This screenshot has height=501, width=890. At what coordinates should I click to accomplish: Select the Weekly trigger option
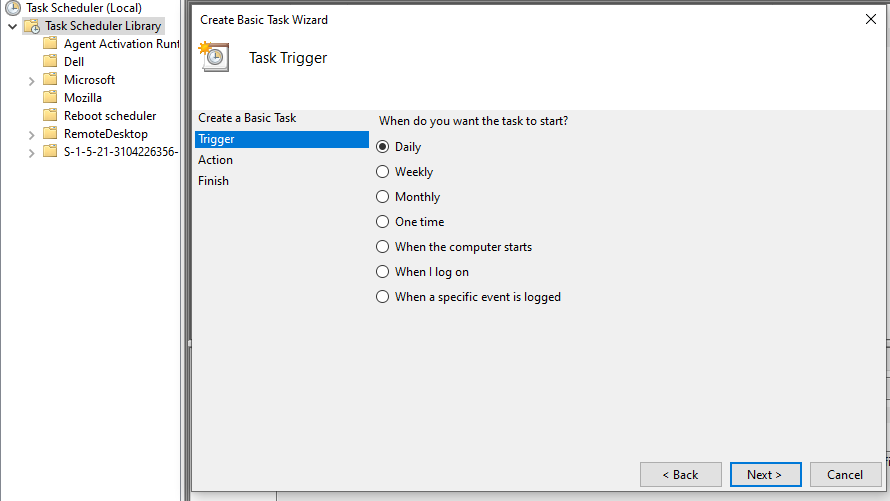383,172
